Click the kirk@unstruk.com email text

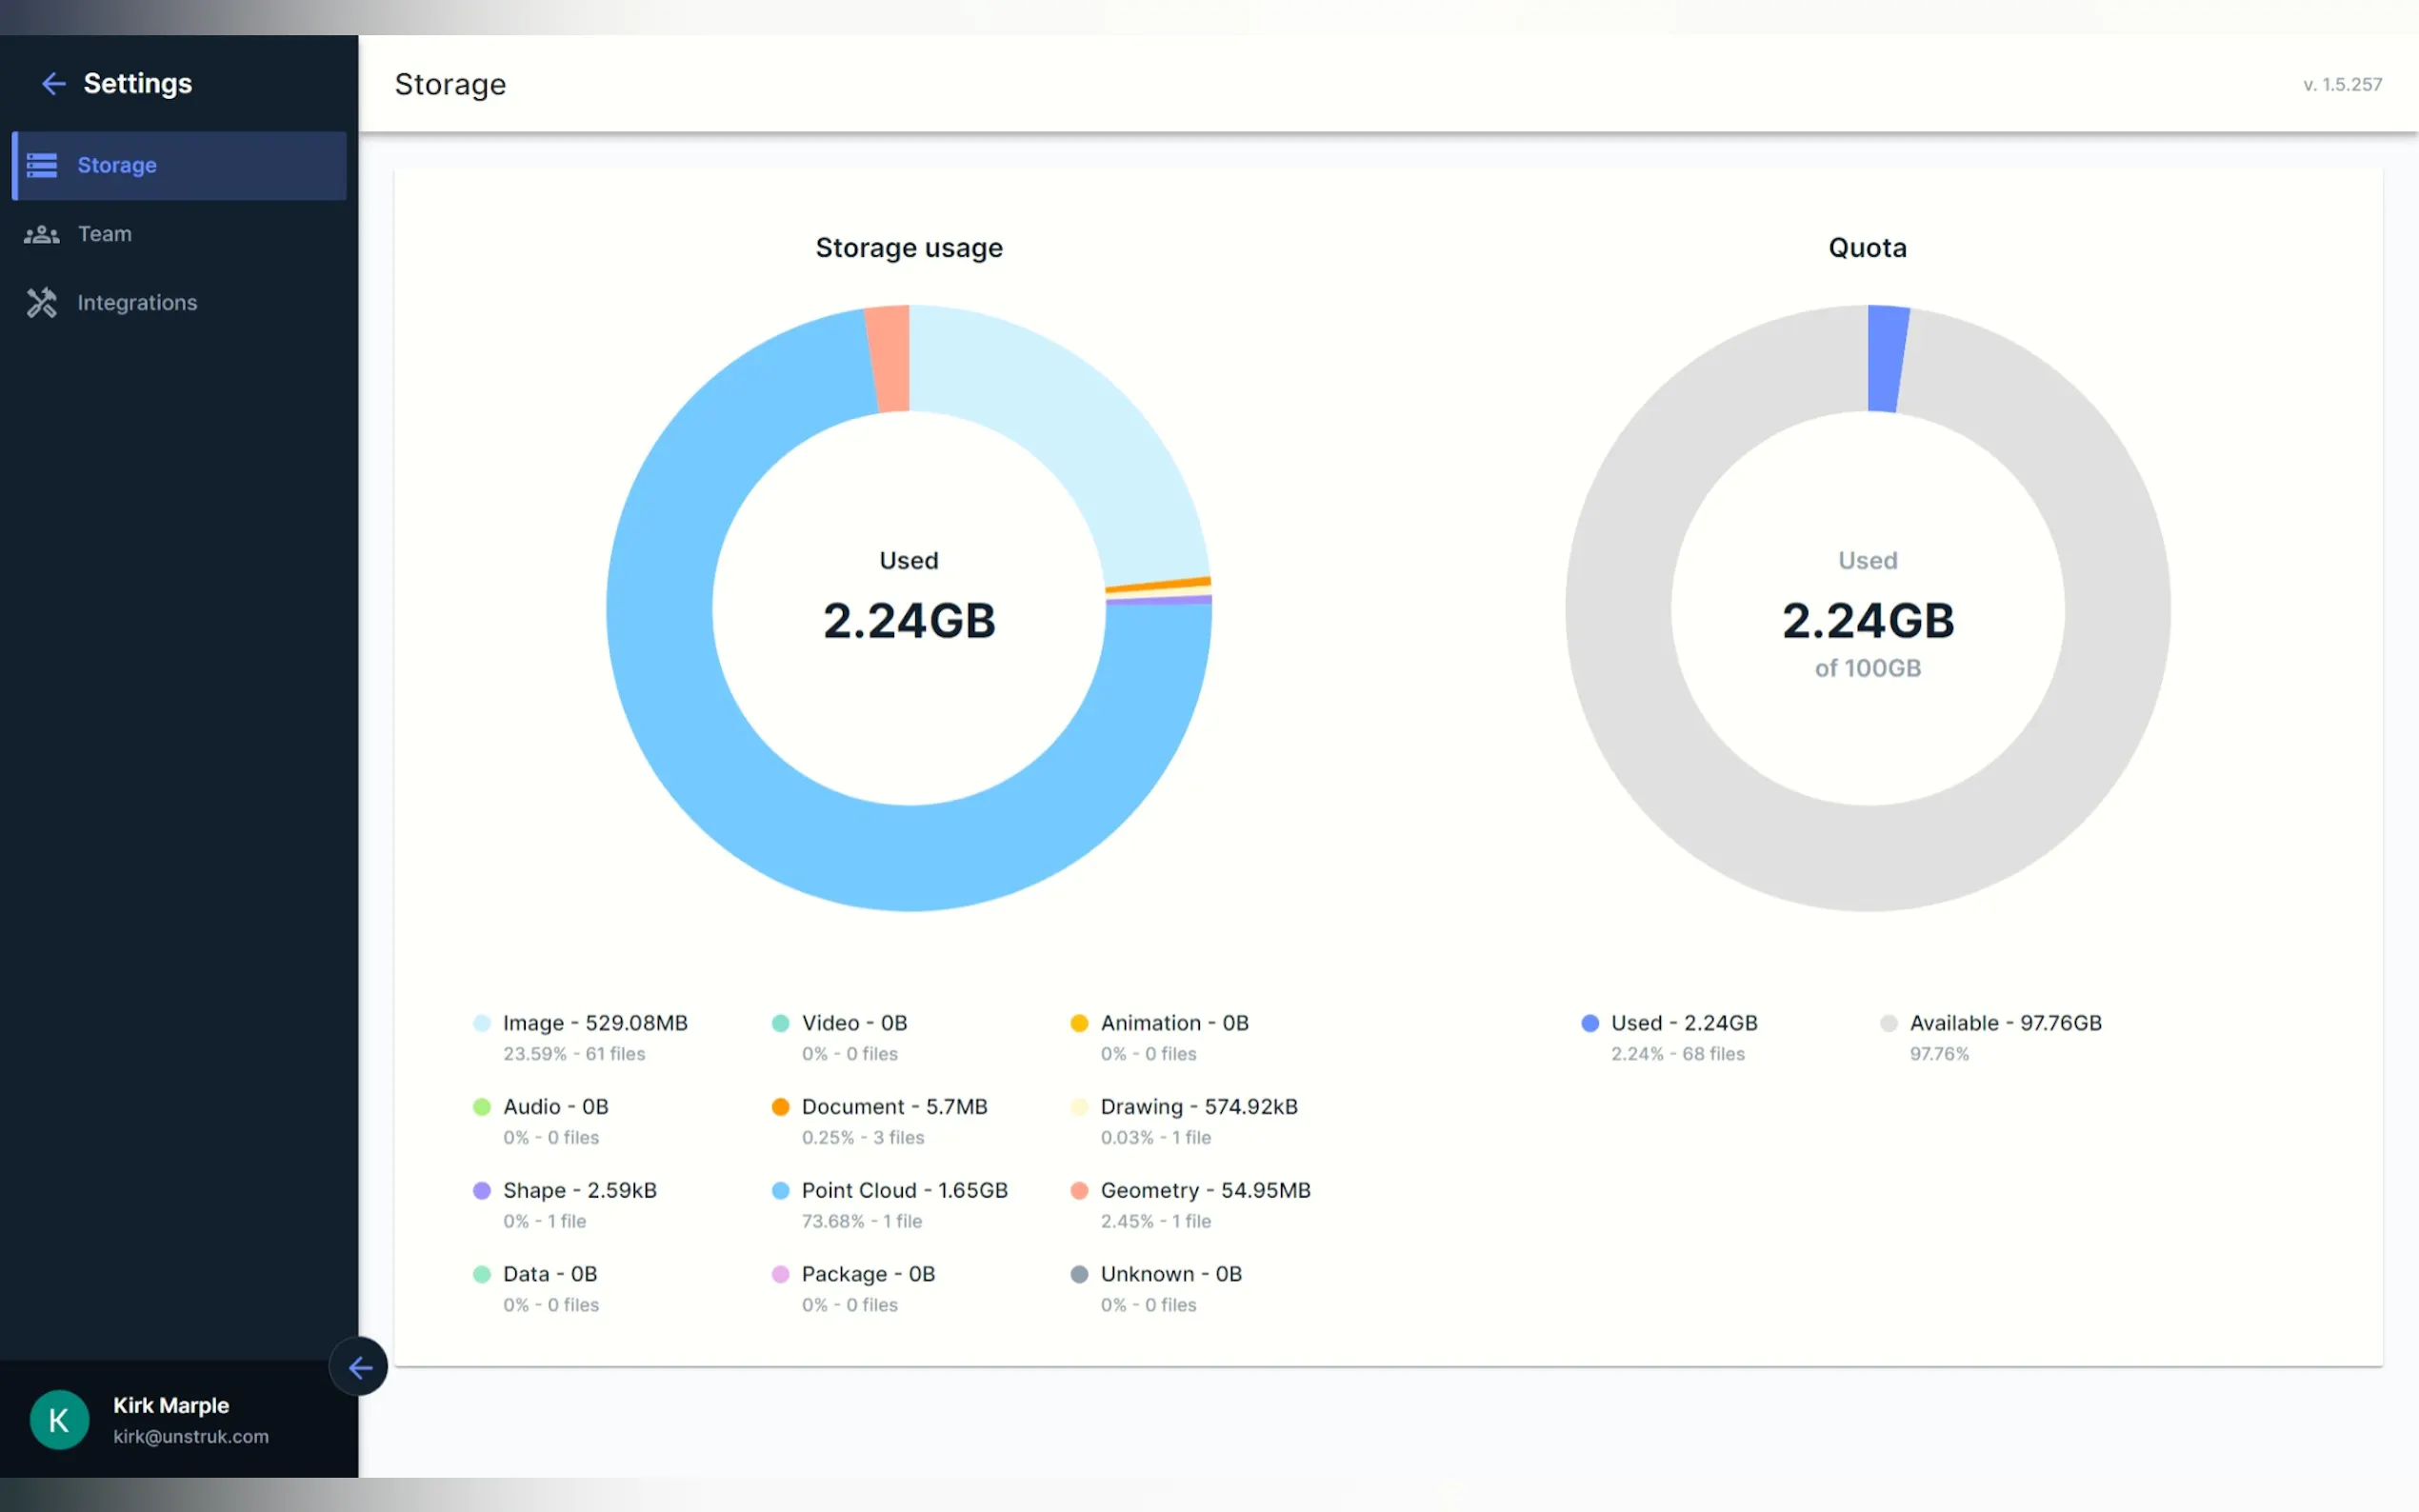click(190, 1436)
